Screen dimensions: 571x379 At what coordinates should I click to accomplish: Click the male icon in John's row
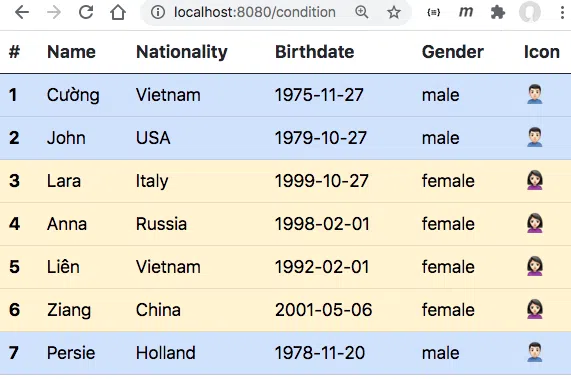(x=535, y=137)
